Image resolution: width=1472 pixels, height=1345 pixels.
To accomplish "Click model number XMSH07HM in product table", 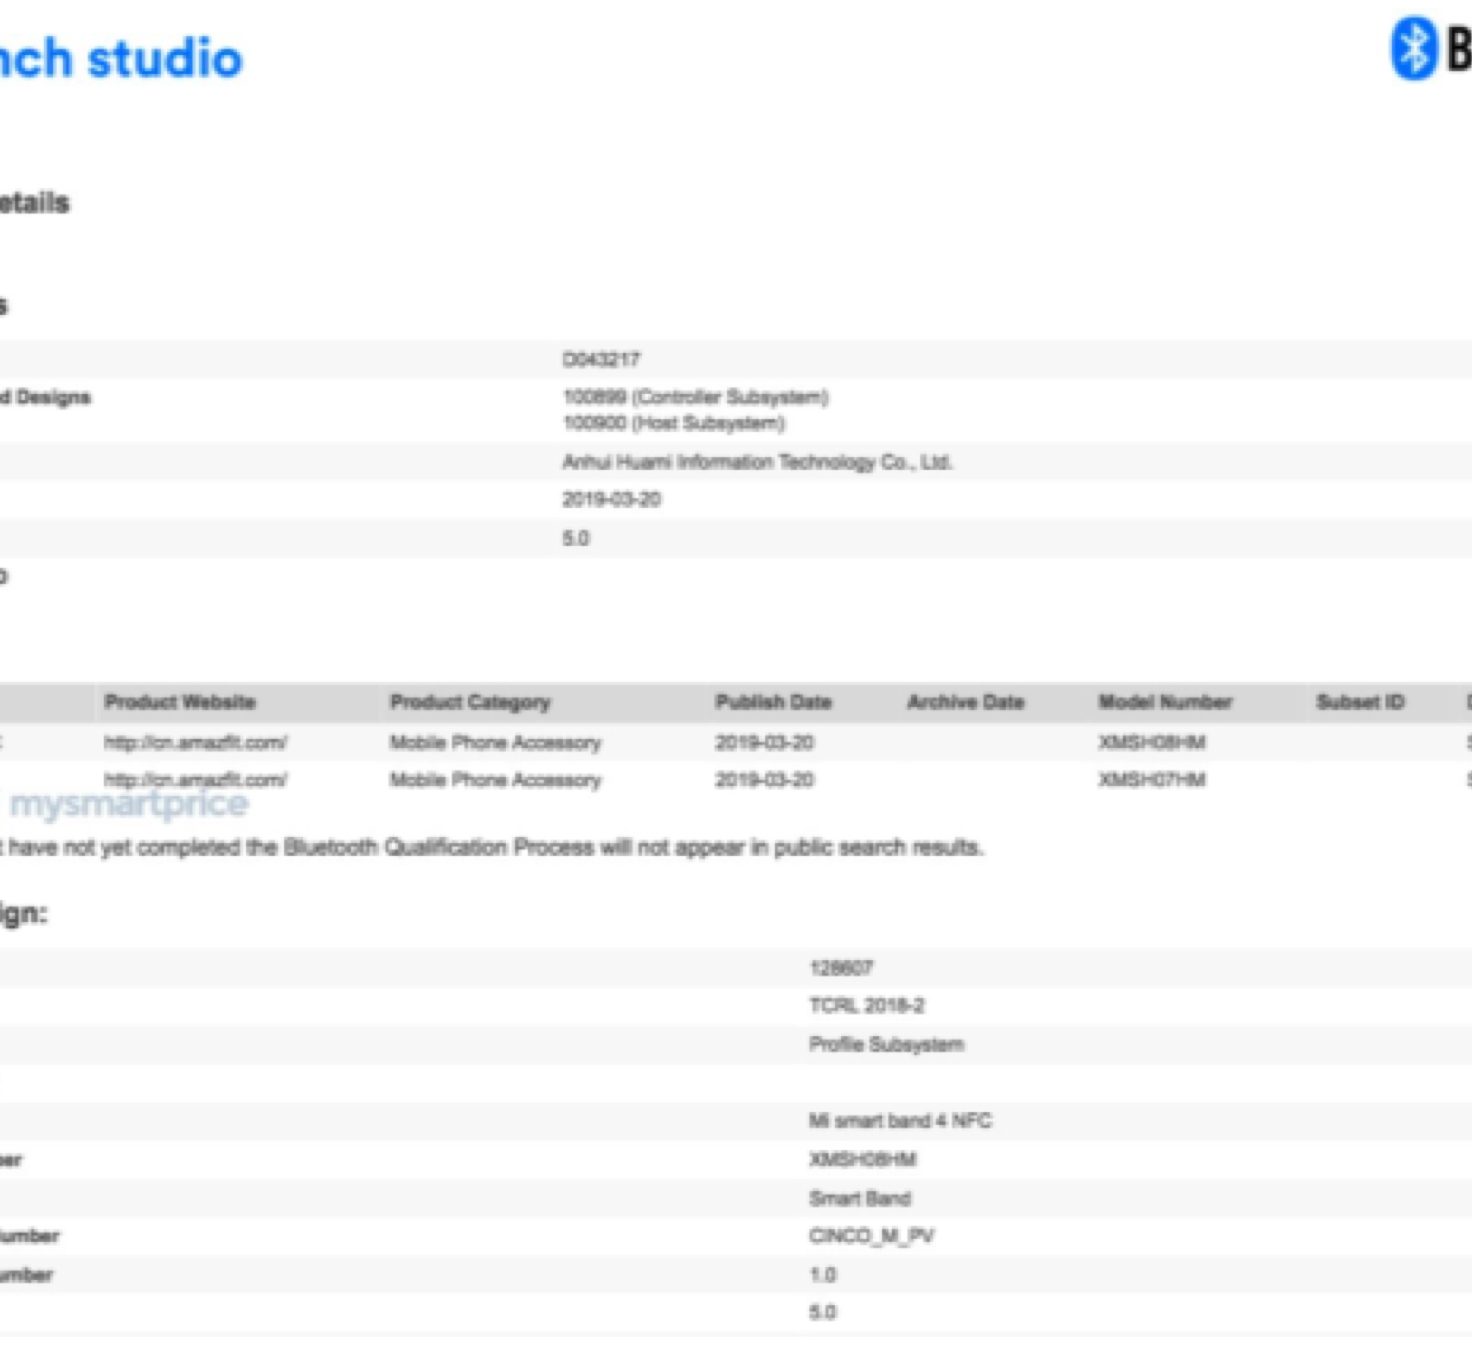I will pos(1152,779).
